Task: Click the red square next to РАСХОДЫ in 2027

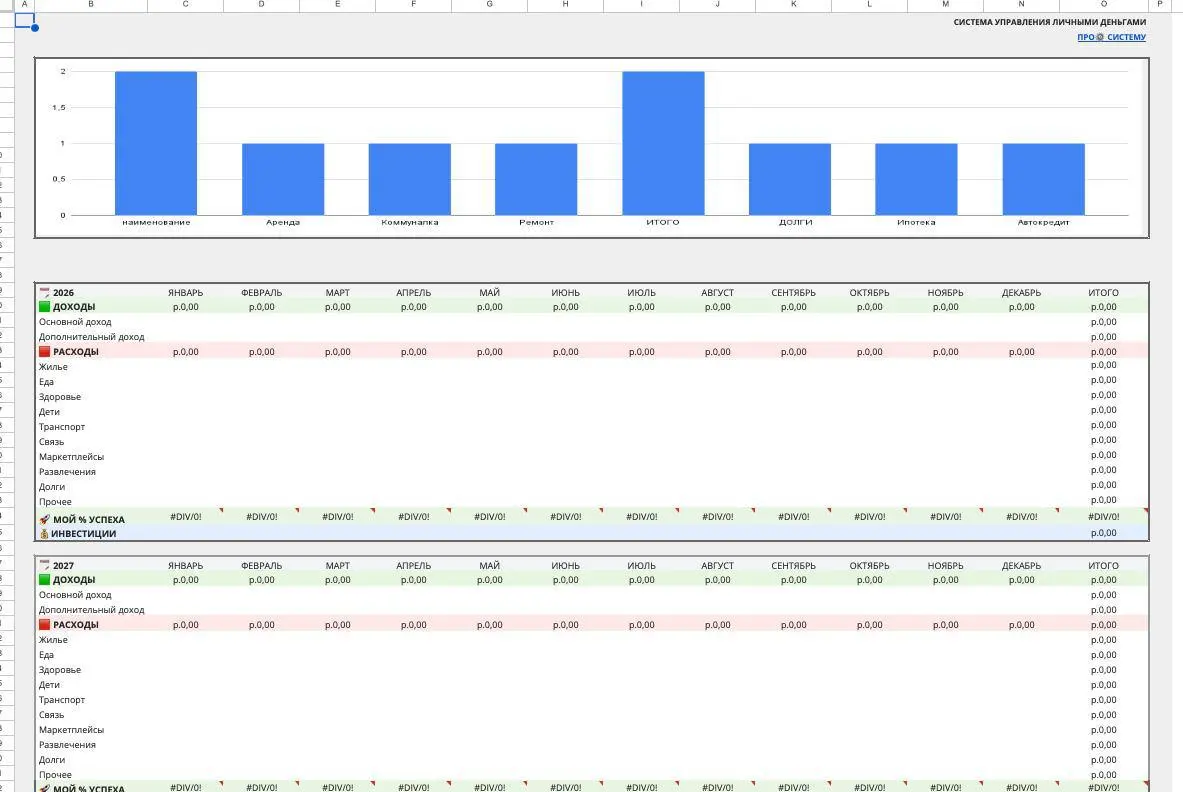Action: (45, 625)
